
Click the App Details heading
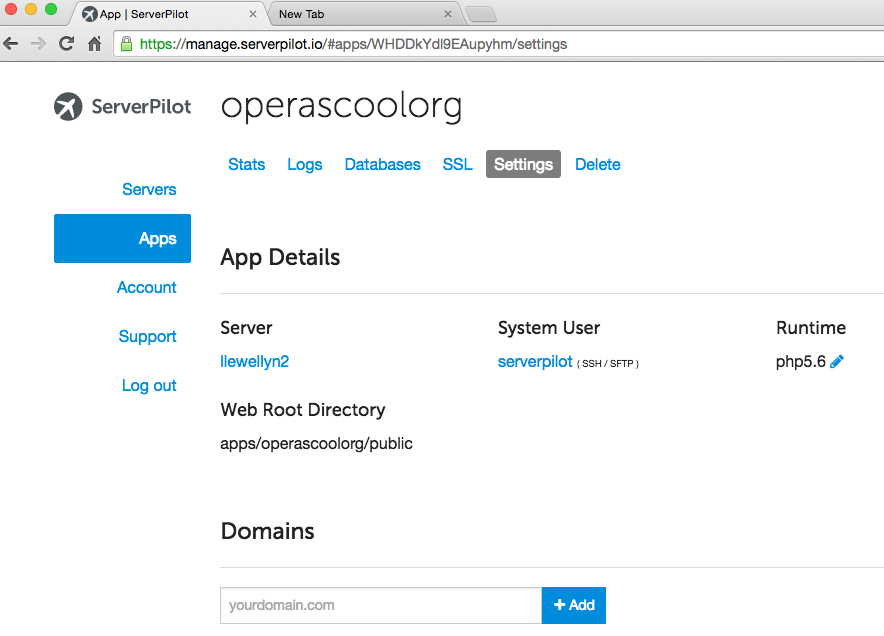point(280,258)
